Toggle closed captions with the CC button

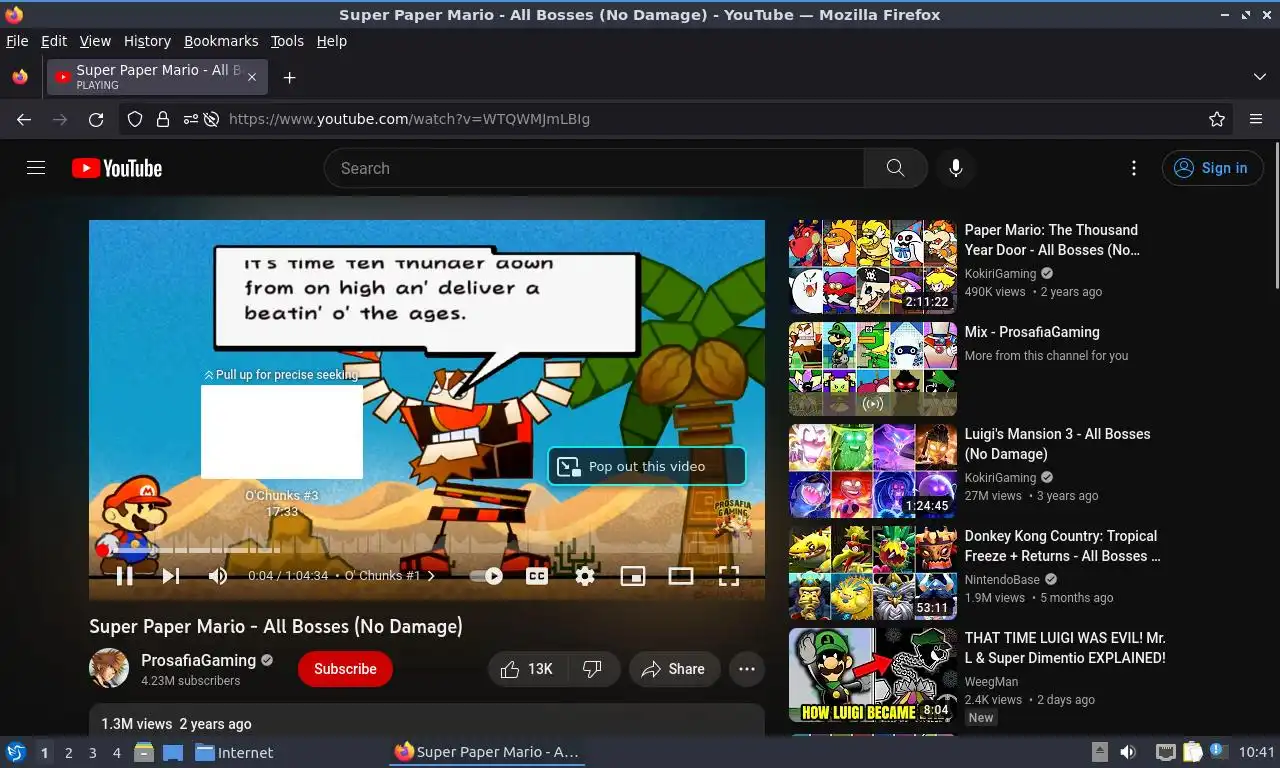537,576
